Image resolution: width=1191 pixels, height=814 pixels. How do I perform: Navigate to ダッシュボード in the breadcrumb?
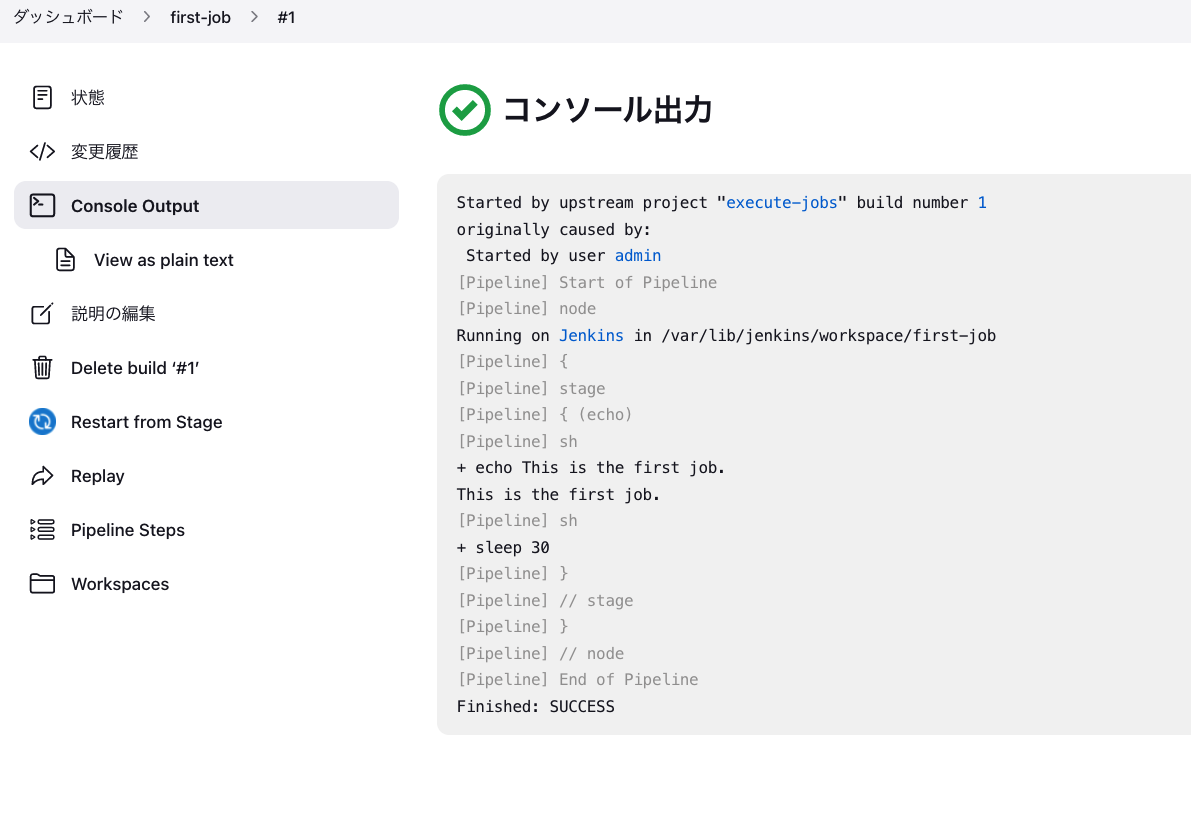click(66, 17)
